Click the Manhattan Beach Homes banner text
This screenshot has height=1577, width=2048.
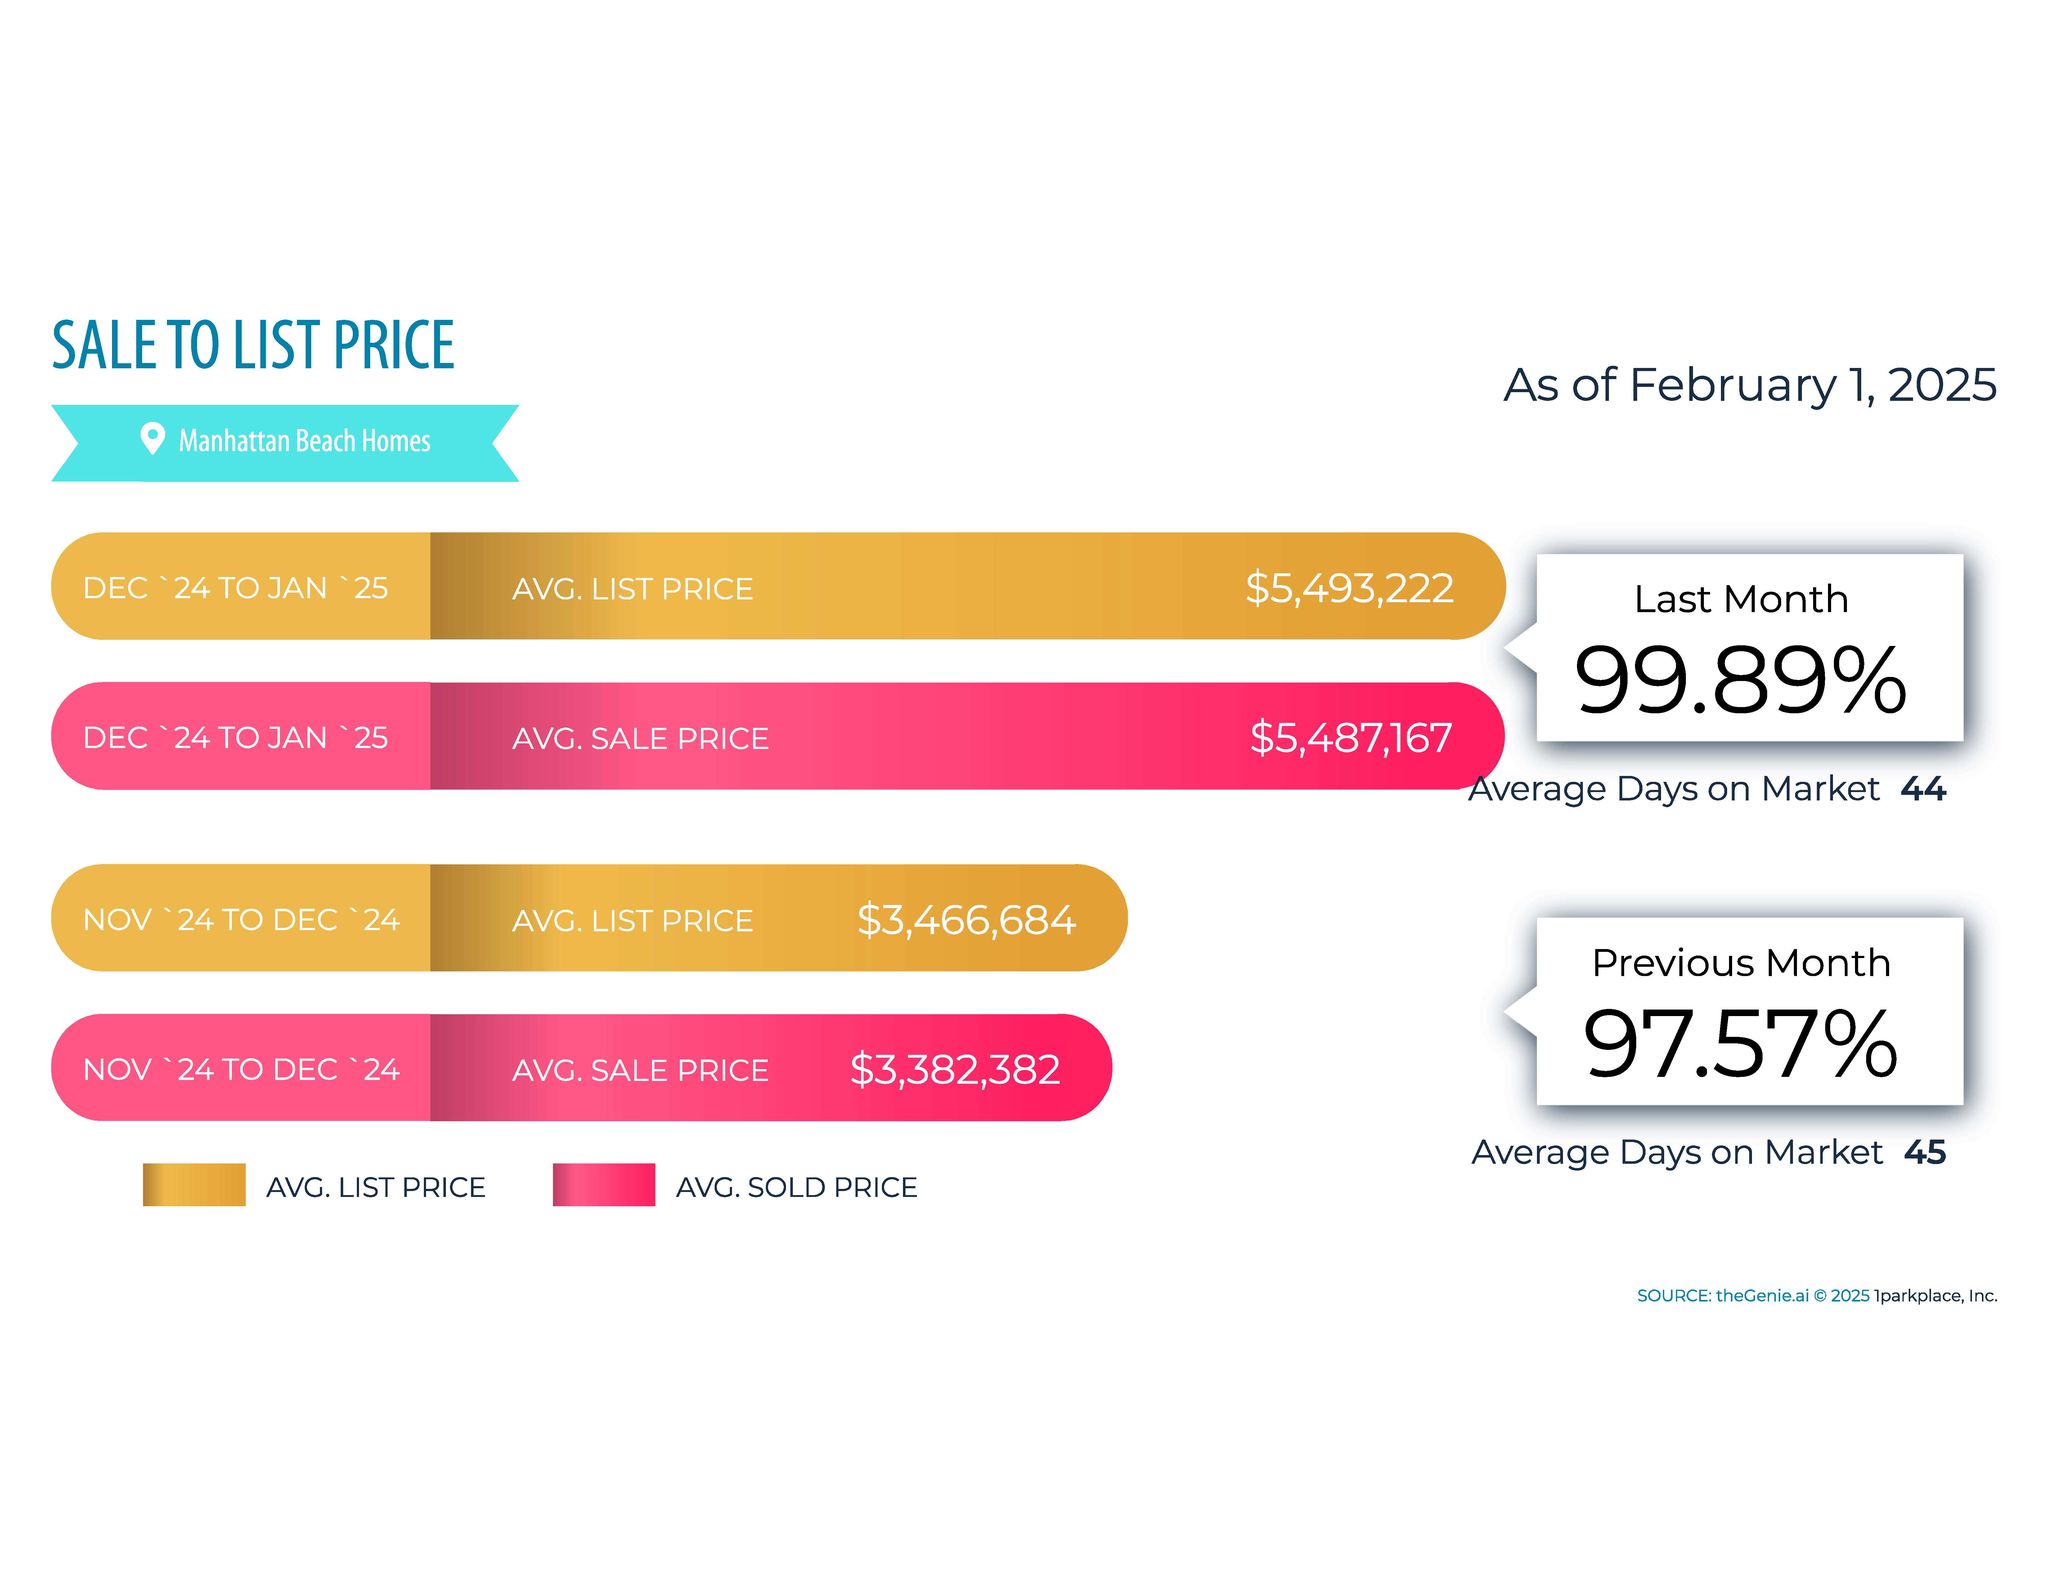304,441
